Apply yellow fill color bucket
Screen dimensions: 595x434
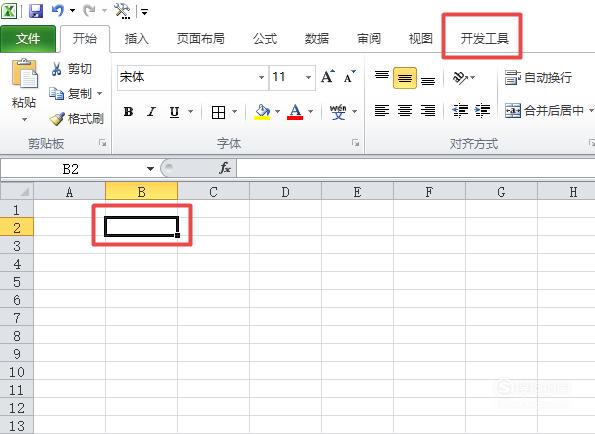tap(262, 112)
